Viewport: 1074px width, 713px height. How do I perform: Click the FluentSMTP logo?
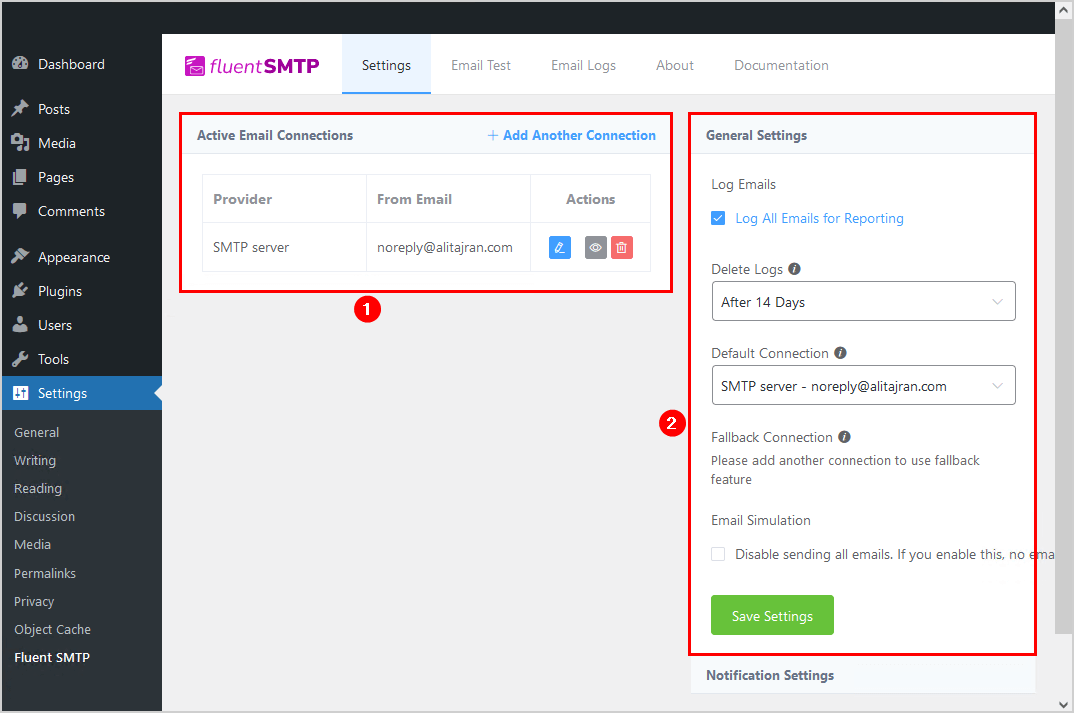(x=252, y=66)
